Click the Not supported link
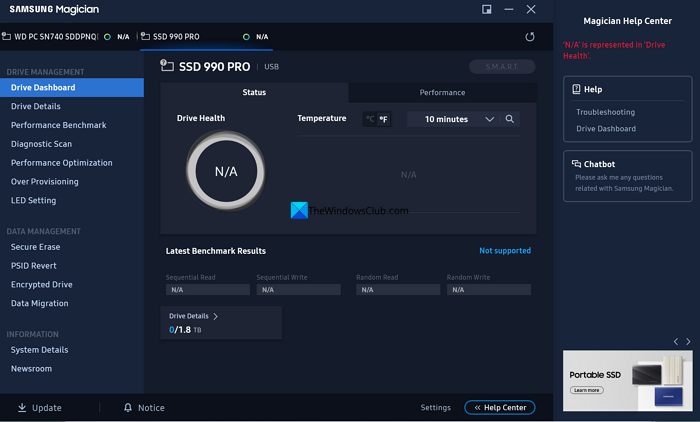700x422 pixels. click(x=505, y=251)
